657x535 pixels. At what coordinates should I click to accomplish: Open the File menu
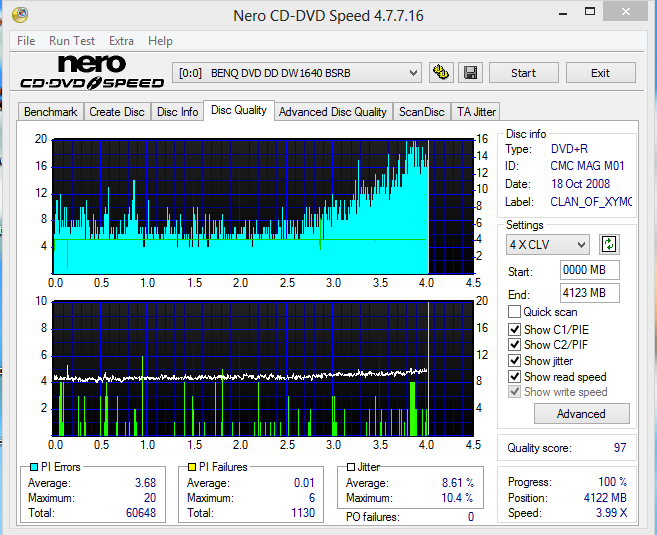(x=26, y=41)
